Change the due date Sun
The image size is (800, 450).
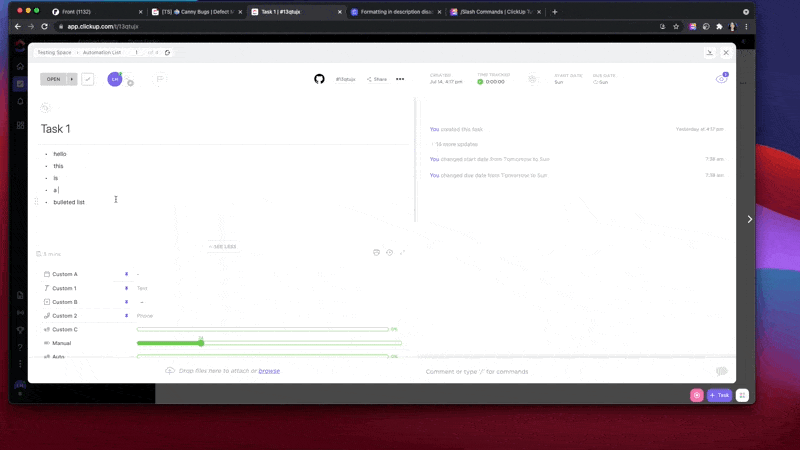click(601, 82)
